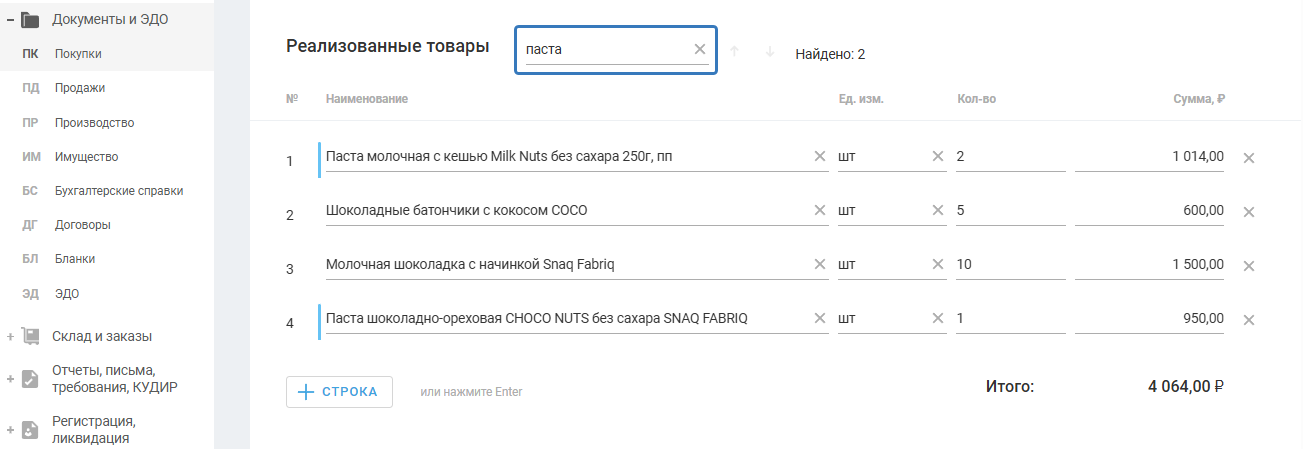Open the ЭДО sidebar link
The width and height of the screenshot is (1303, 449).
click(x=67, y=293)
